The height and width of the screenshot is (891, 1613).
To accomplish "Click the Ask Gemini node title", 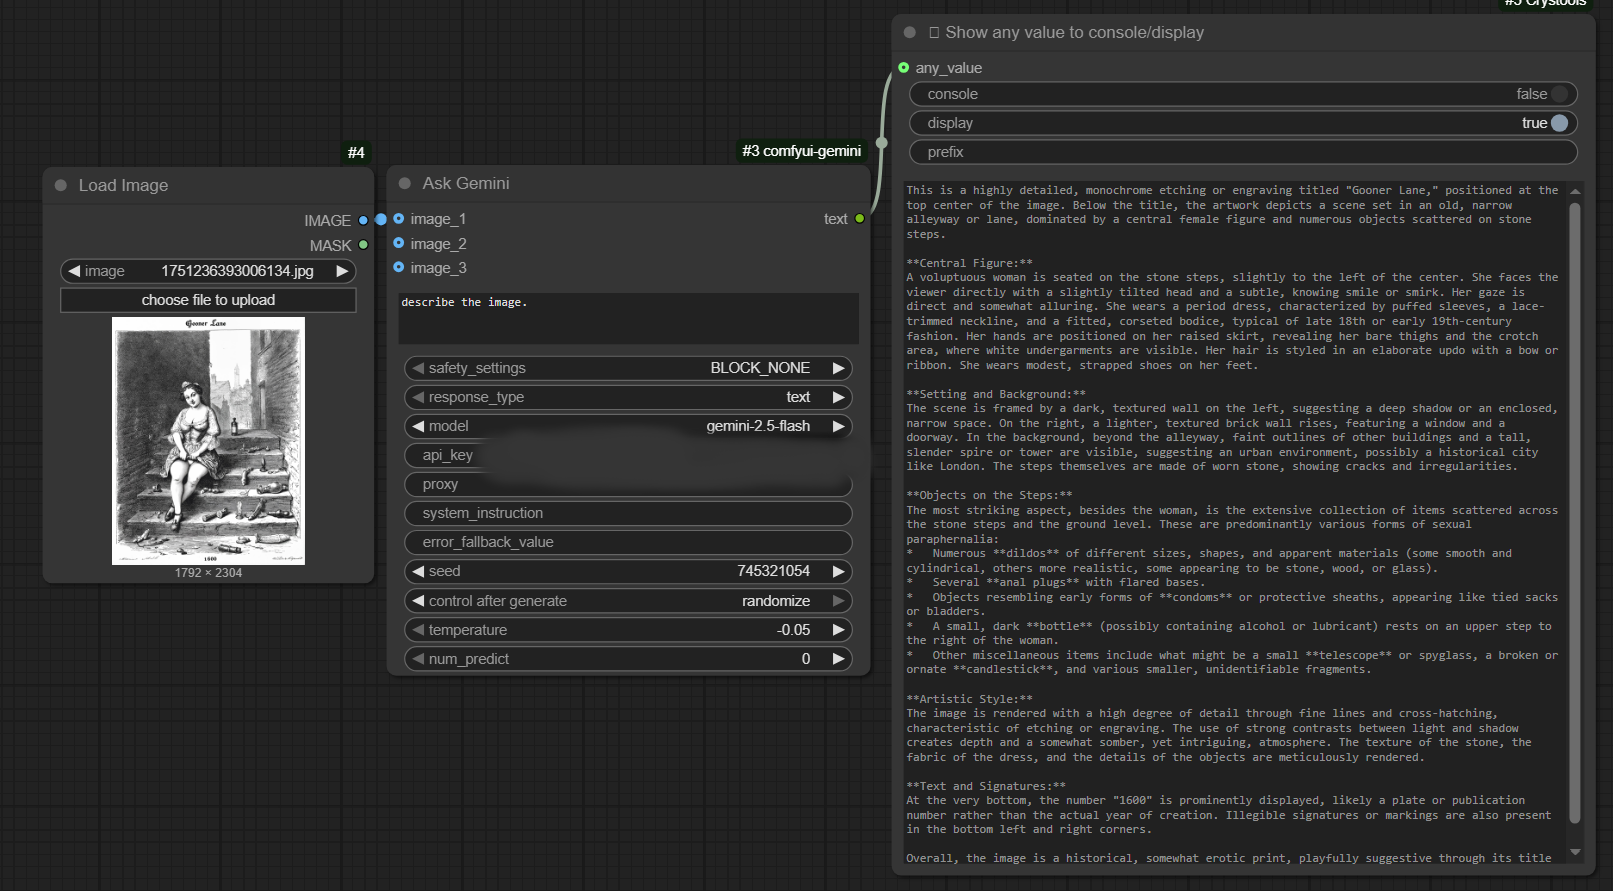I will tap(466, 183).
